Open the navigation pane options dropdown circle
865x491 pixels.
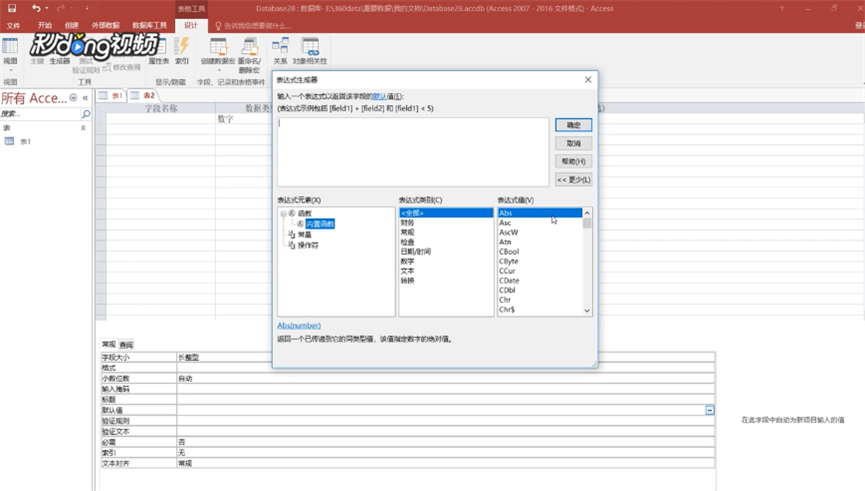tap(73, 98)
